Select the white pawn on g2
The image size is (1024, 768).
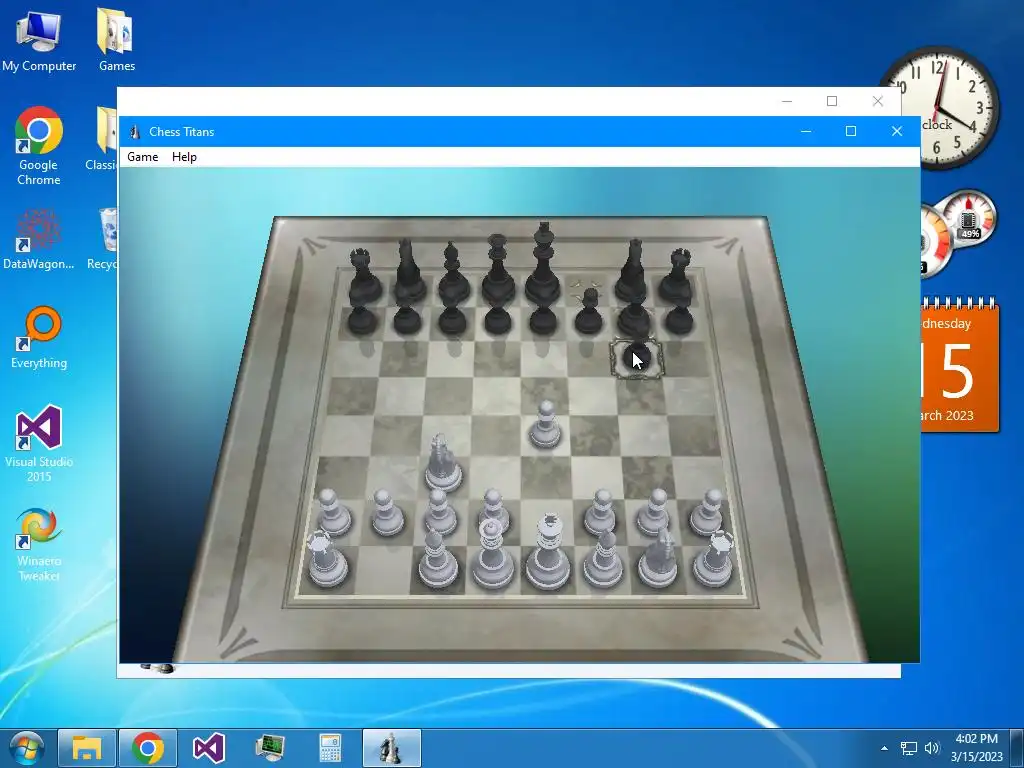point(654,513)
